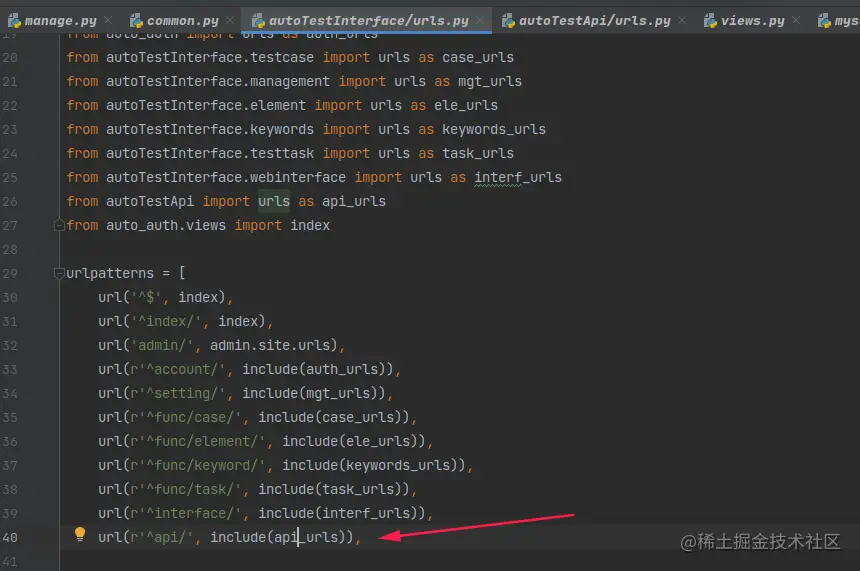Image resolution: width=860 pixels, height=571 pixels.
Task: Click the r'^func/task/' pattern string
Action: 185,489
